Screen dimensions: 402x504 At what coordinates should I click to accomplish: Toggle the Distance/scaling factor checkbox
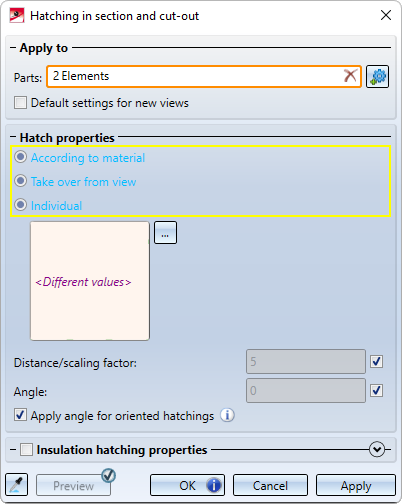(x=376, y=362)
